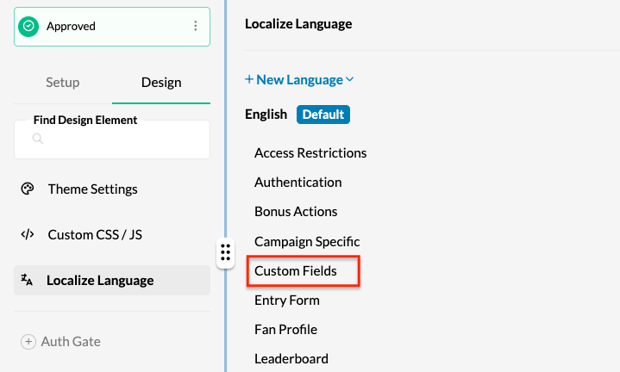Open Bonus Actions
This screenshot has height=372, width=620.
pos(296,211)
